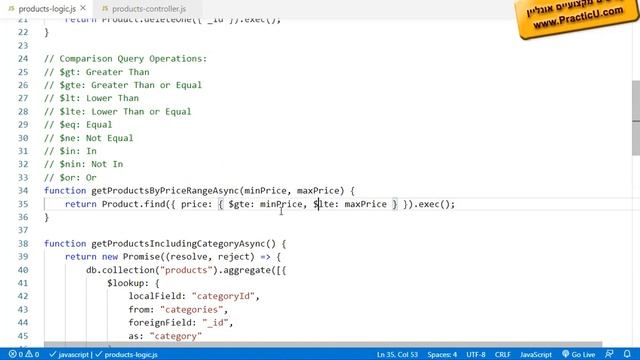This screenshot has width=640, height=360.
Task: Open Ln 35, Col 53 go-to-line
Action: click(x=397, y=354)
